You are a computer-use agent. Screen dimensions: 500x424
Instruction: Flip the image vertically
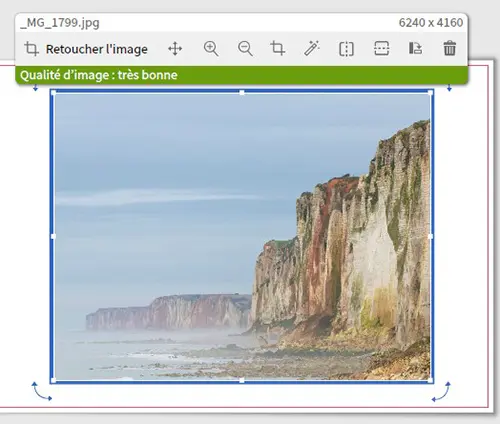[381, 48]
